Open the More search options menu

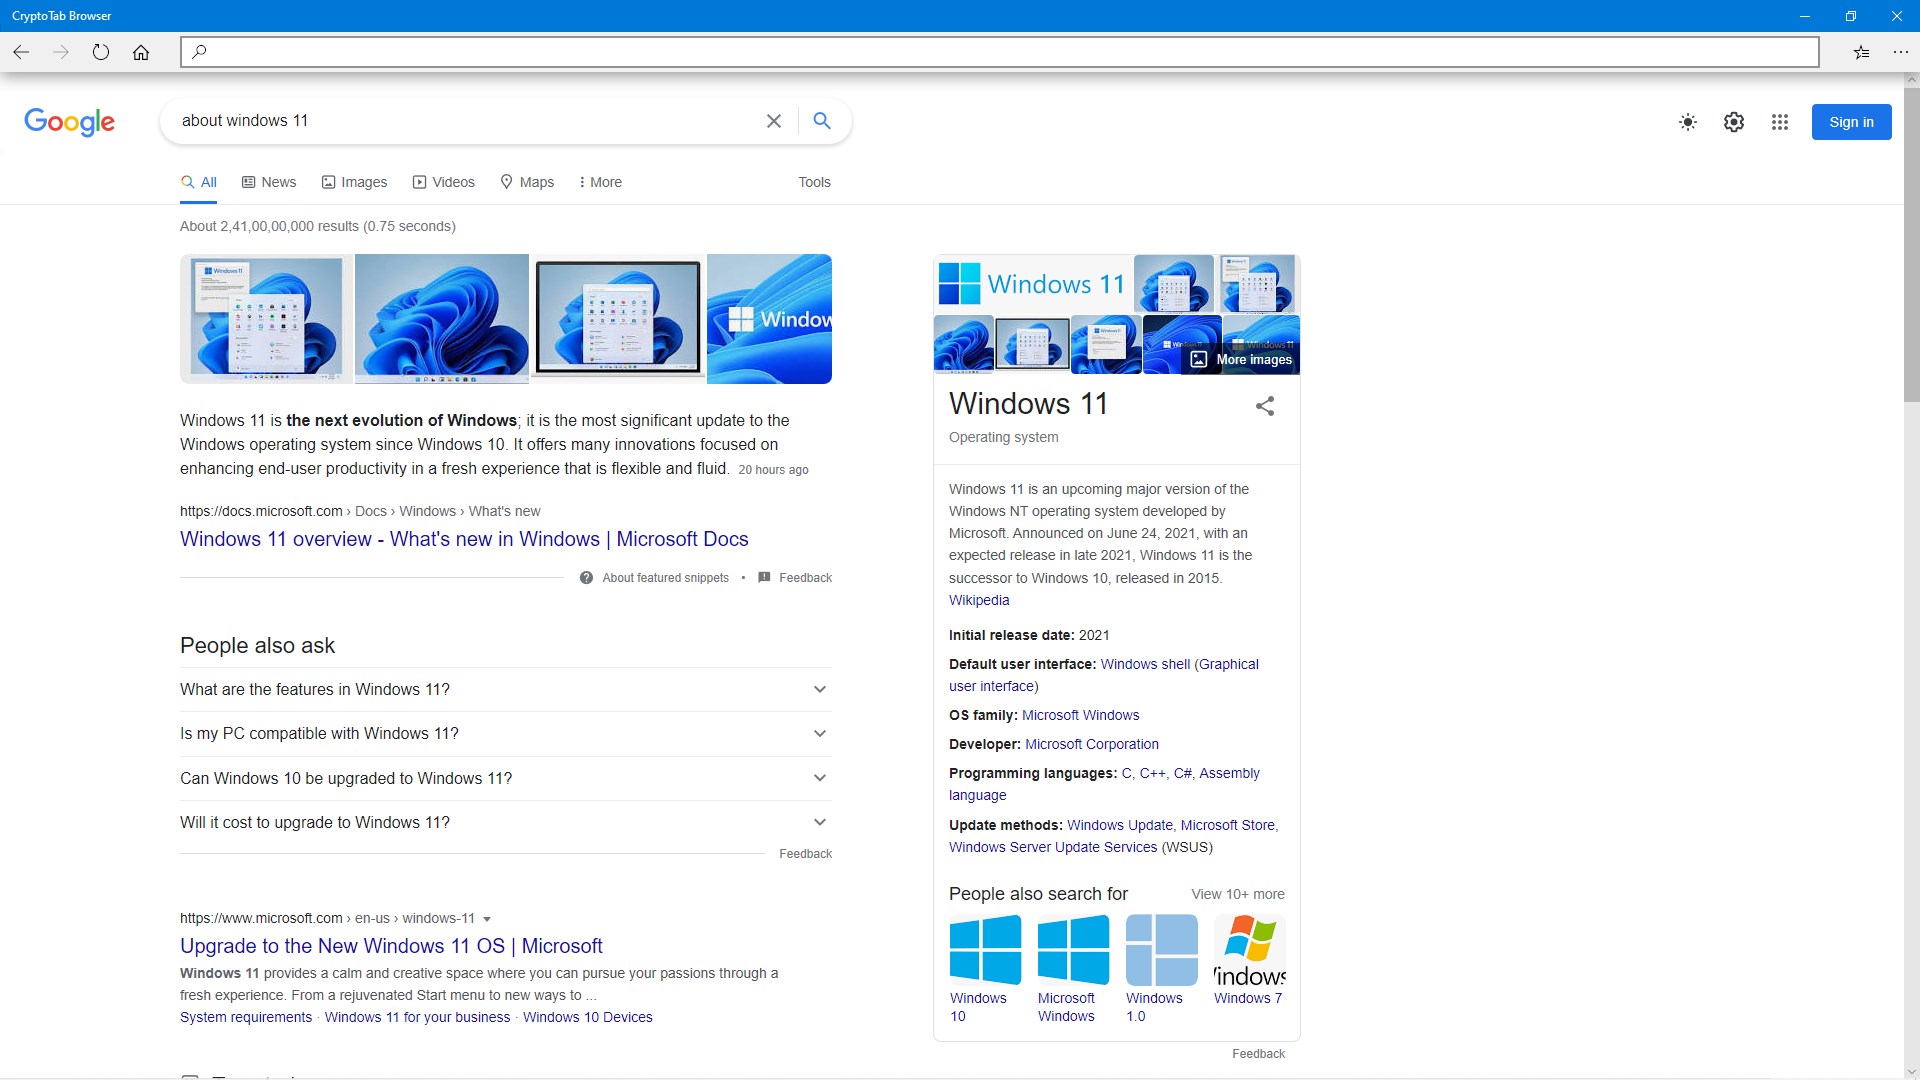coord(600,182)
